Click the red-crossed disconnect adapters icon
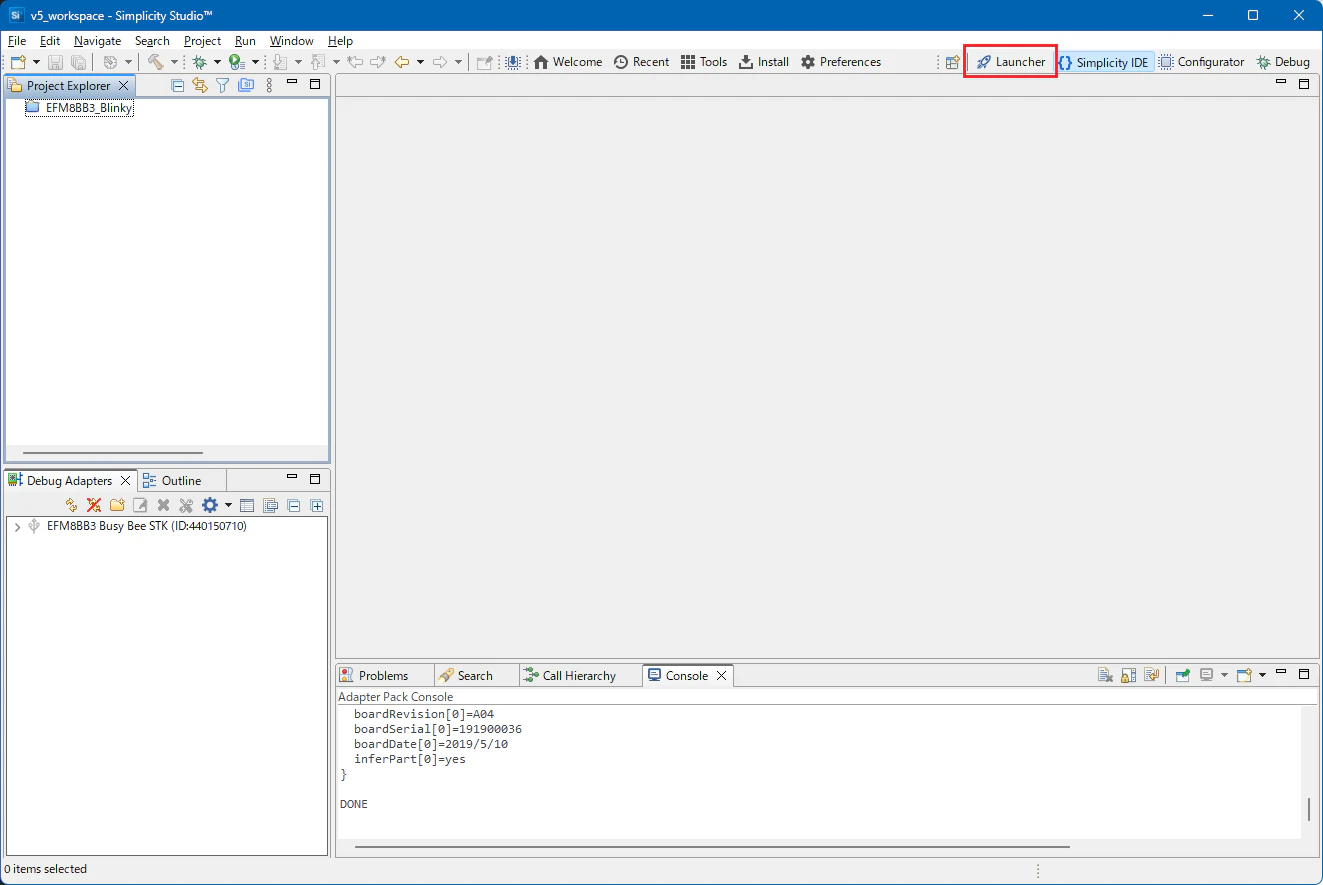1323x885 pixels. tap(94, 506)
